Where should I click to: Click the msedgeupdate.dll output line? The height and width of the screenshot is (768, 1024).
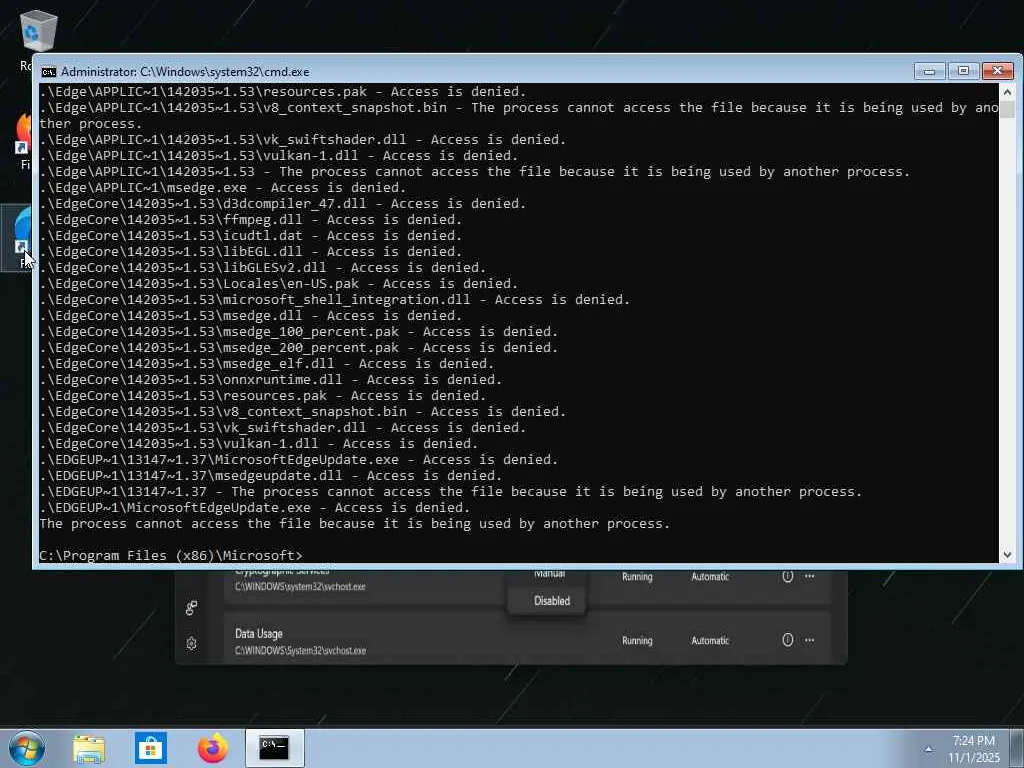point(270,475)
